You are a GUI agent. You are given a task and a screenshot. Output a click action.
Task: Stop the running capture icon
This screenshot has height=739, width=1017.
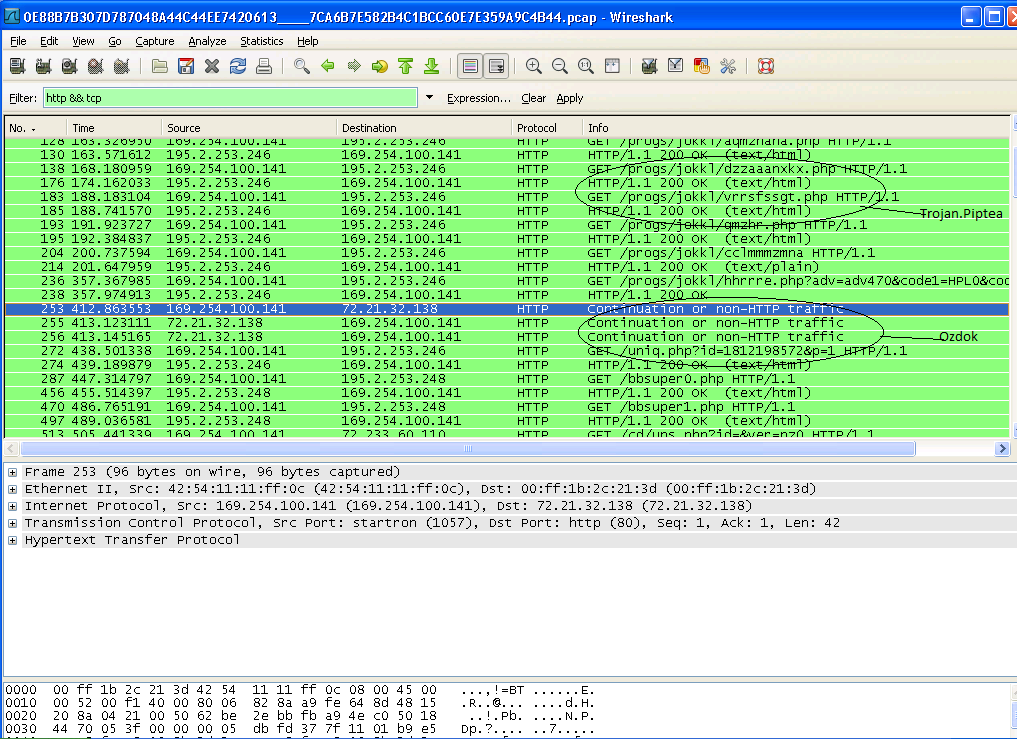pyautogui.click(x=95, y=66)
